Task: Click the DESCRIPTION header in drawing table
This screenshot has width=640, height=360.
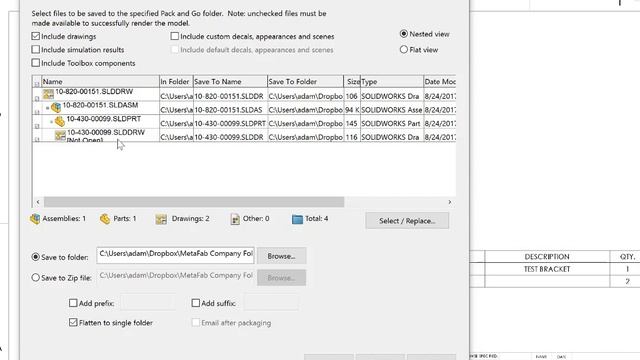Action: 547,257
